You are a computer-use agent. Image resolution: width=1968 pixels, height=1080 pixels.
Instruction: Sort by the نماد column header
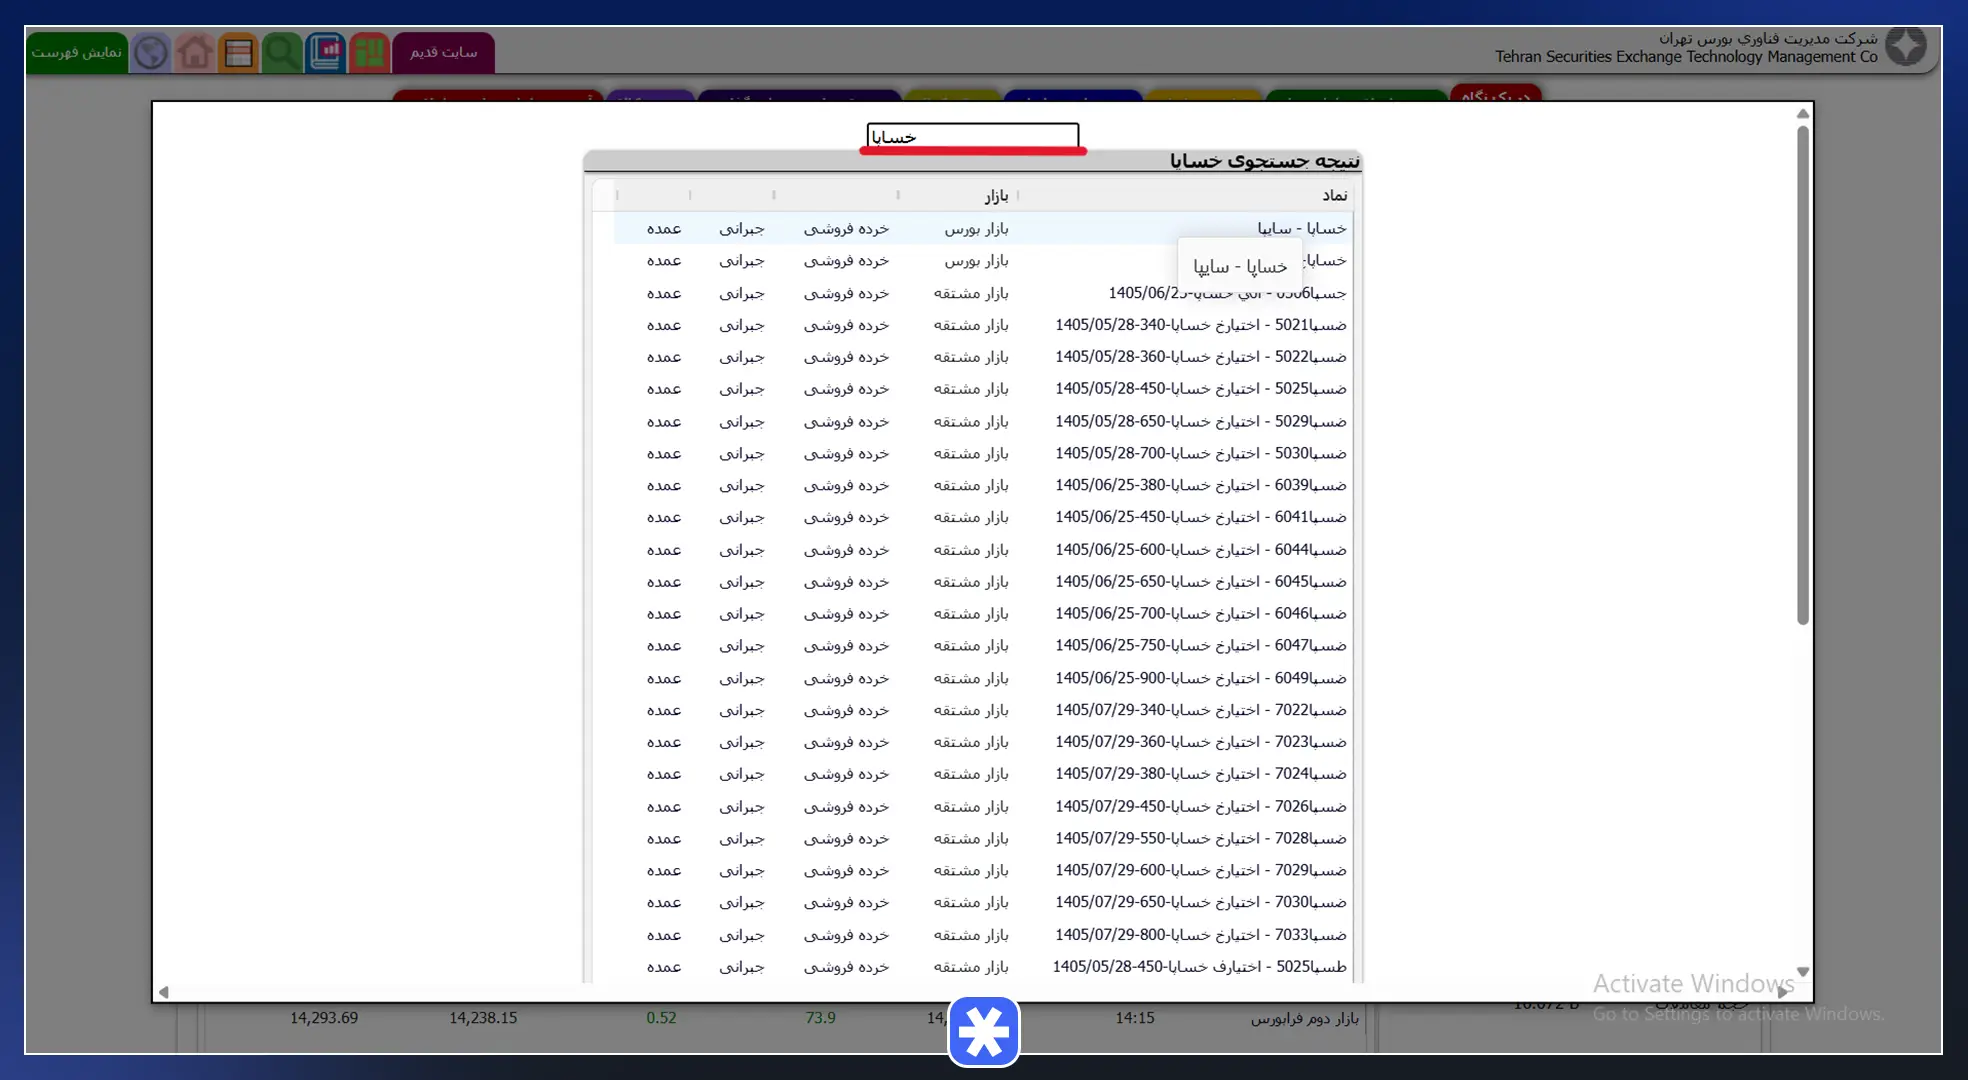1335,195
